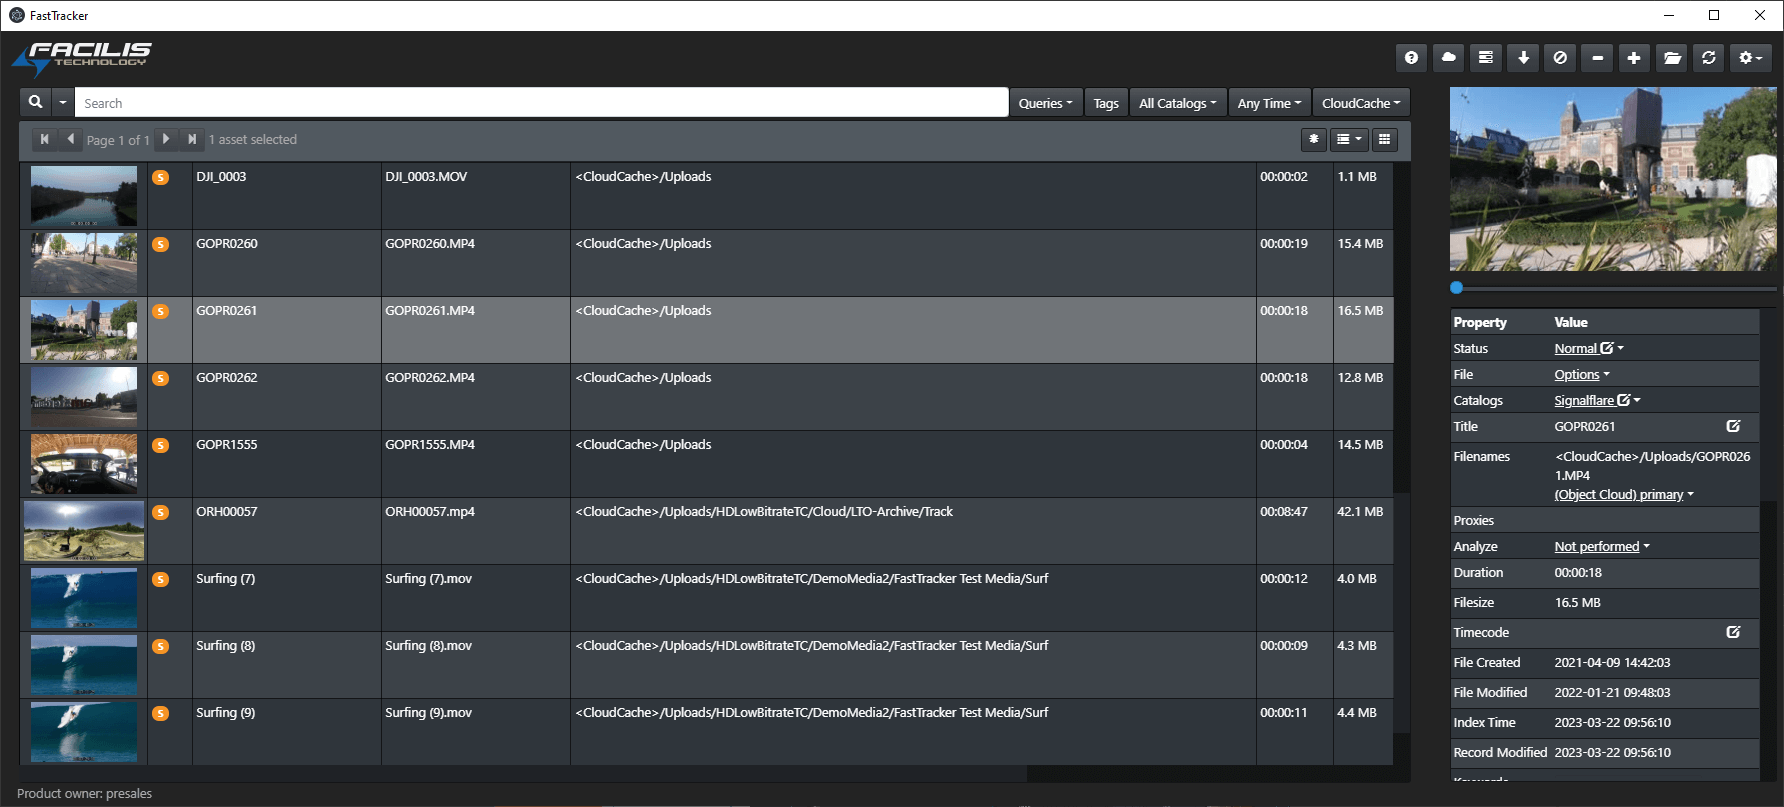This screenshot has height=807, width=1784.
Task: Open the Any Time filter dropdown
Action: tap(1269, 103)
